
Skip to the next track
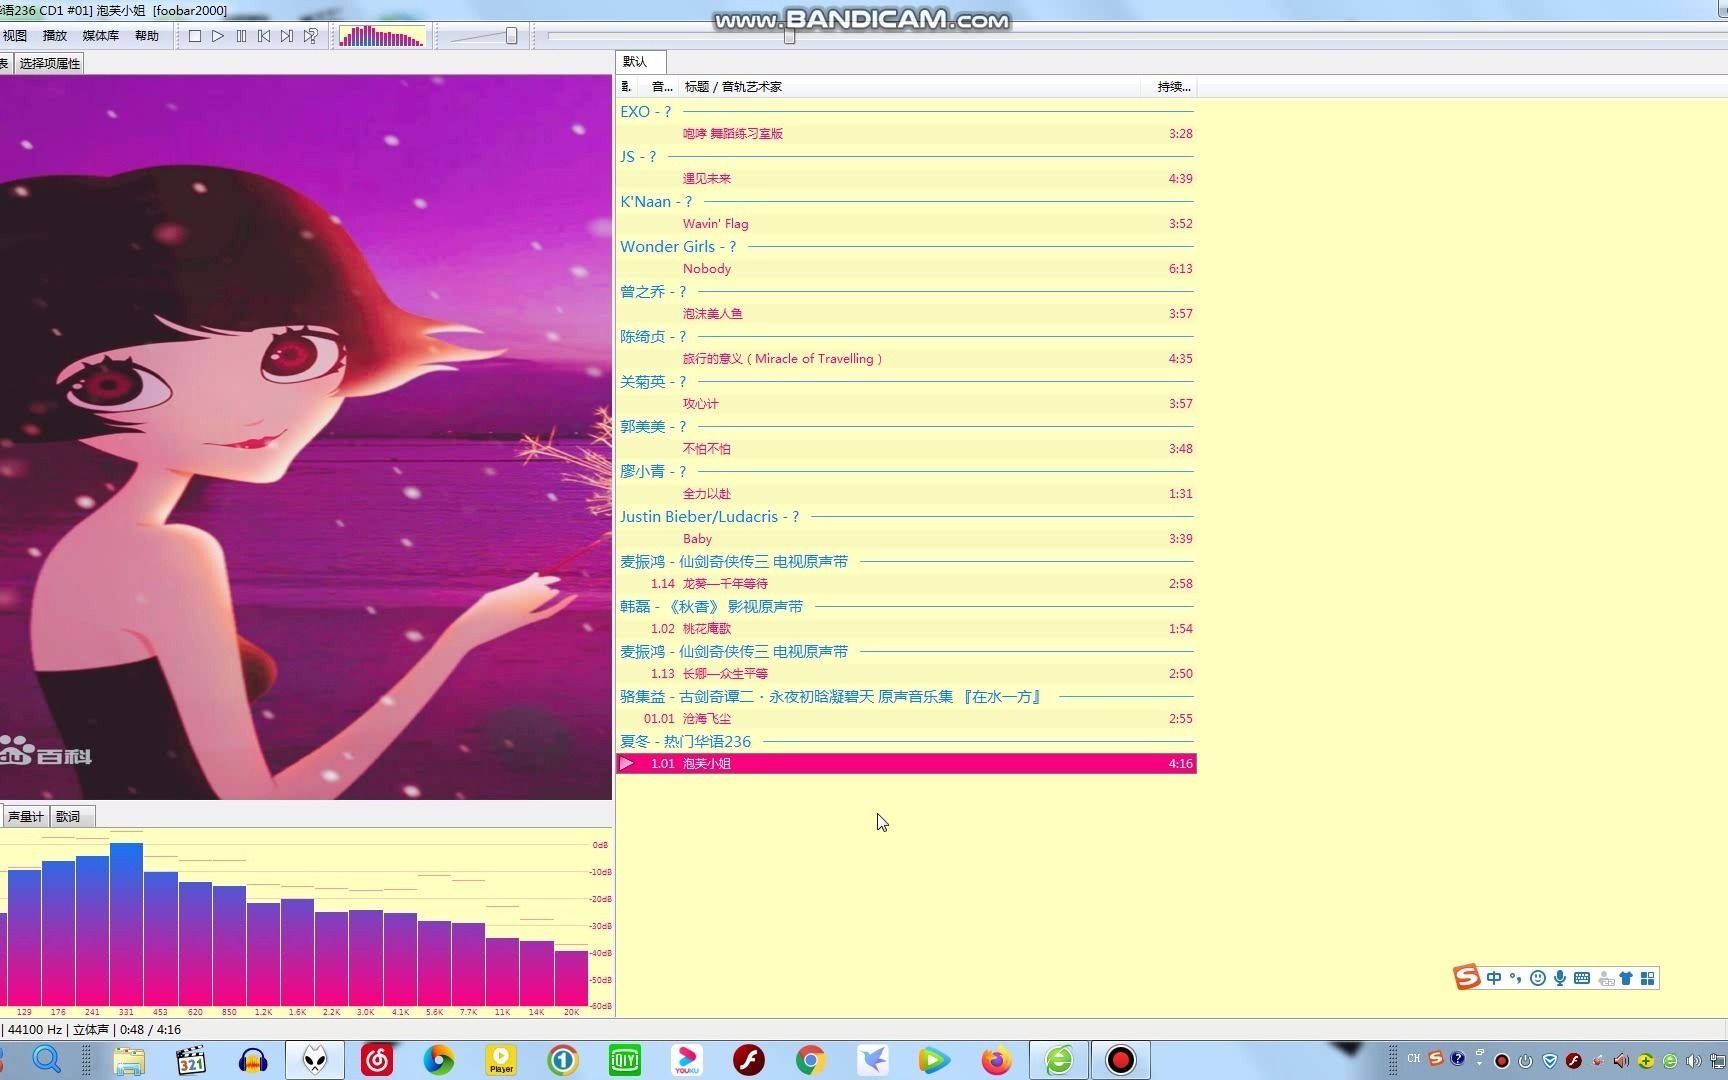click(x=287, y=36)
